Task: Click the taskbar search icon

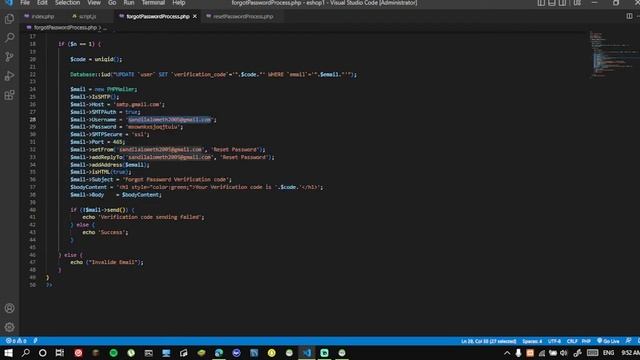Action: pyautogui.click(x=25, y=353)
